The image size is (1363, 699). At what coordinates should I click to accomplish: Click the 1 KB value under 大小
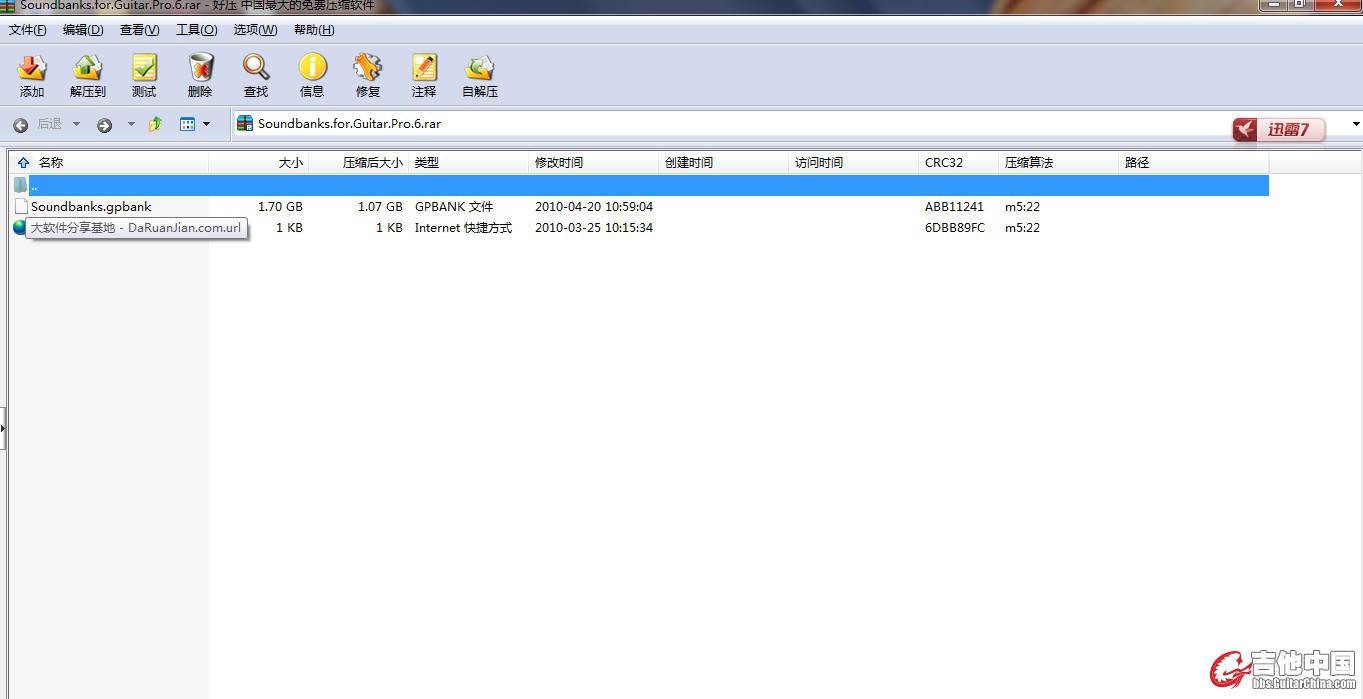click(289, 228)
